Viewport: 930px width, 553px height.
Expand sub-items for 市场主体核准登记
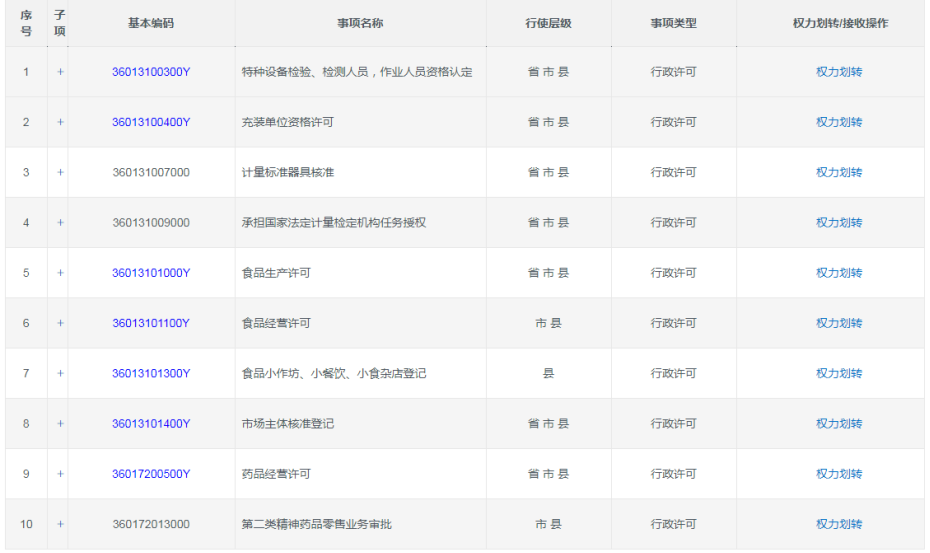pyautogui.click(x=60, y=424)
